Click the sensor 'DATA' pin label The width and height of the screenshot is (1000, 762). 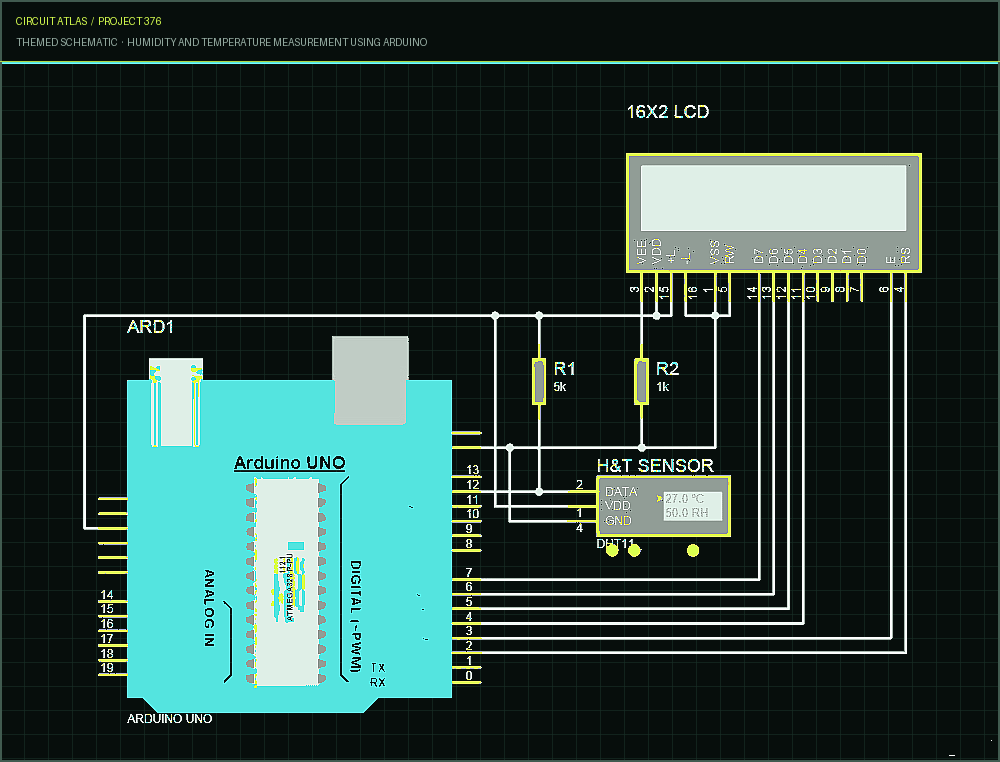click(x=621, y=492)
